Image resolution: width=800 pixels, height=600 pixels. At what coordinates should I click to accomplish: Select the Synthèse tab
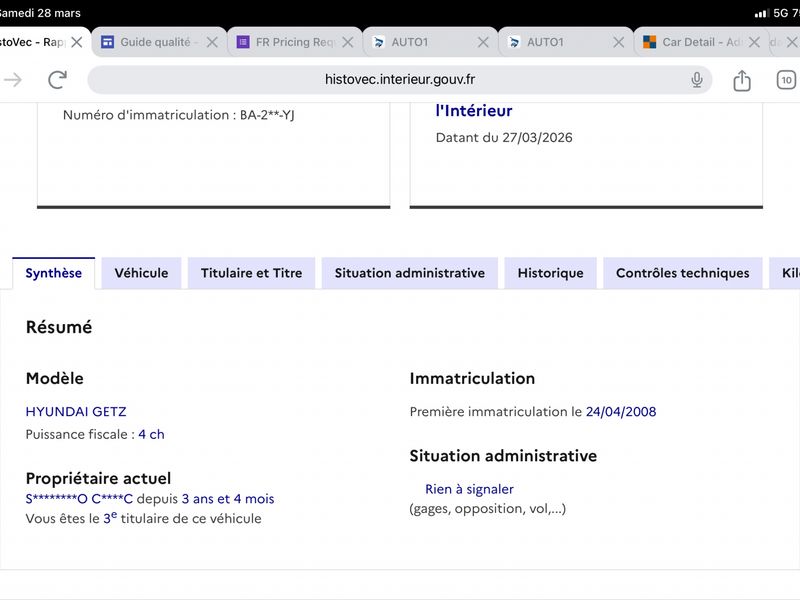point(54,273)
